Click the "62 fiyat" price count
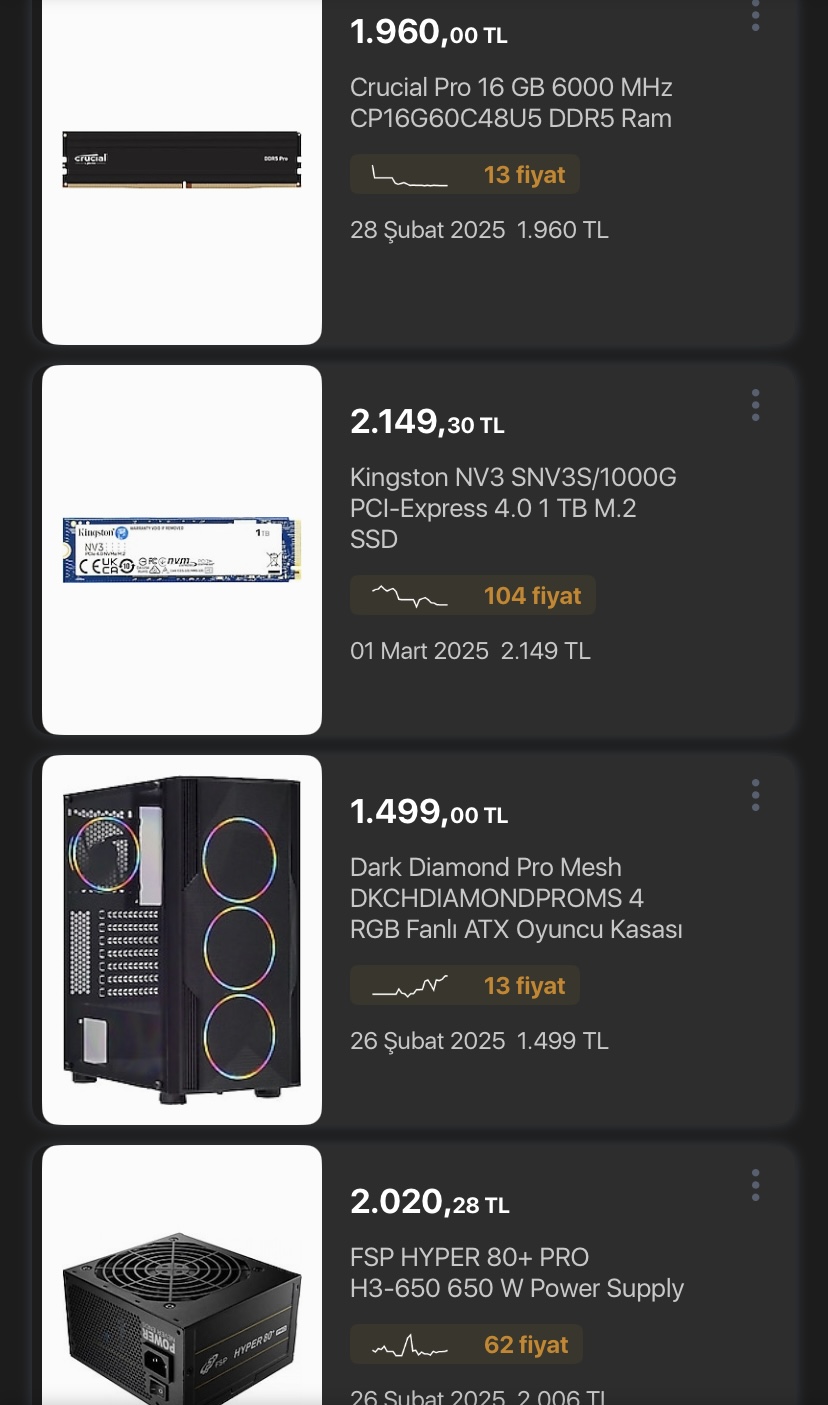This screenshot has width=828, height=1405. [526, 1346]
